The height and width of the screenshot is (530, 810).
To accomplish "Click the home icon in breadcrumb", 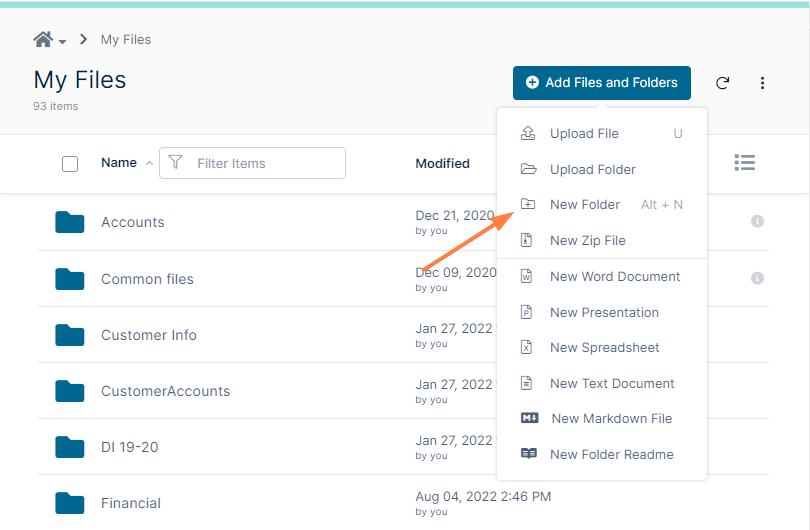I will [x=42, y=40].
